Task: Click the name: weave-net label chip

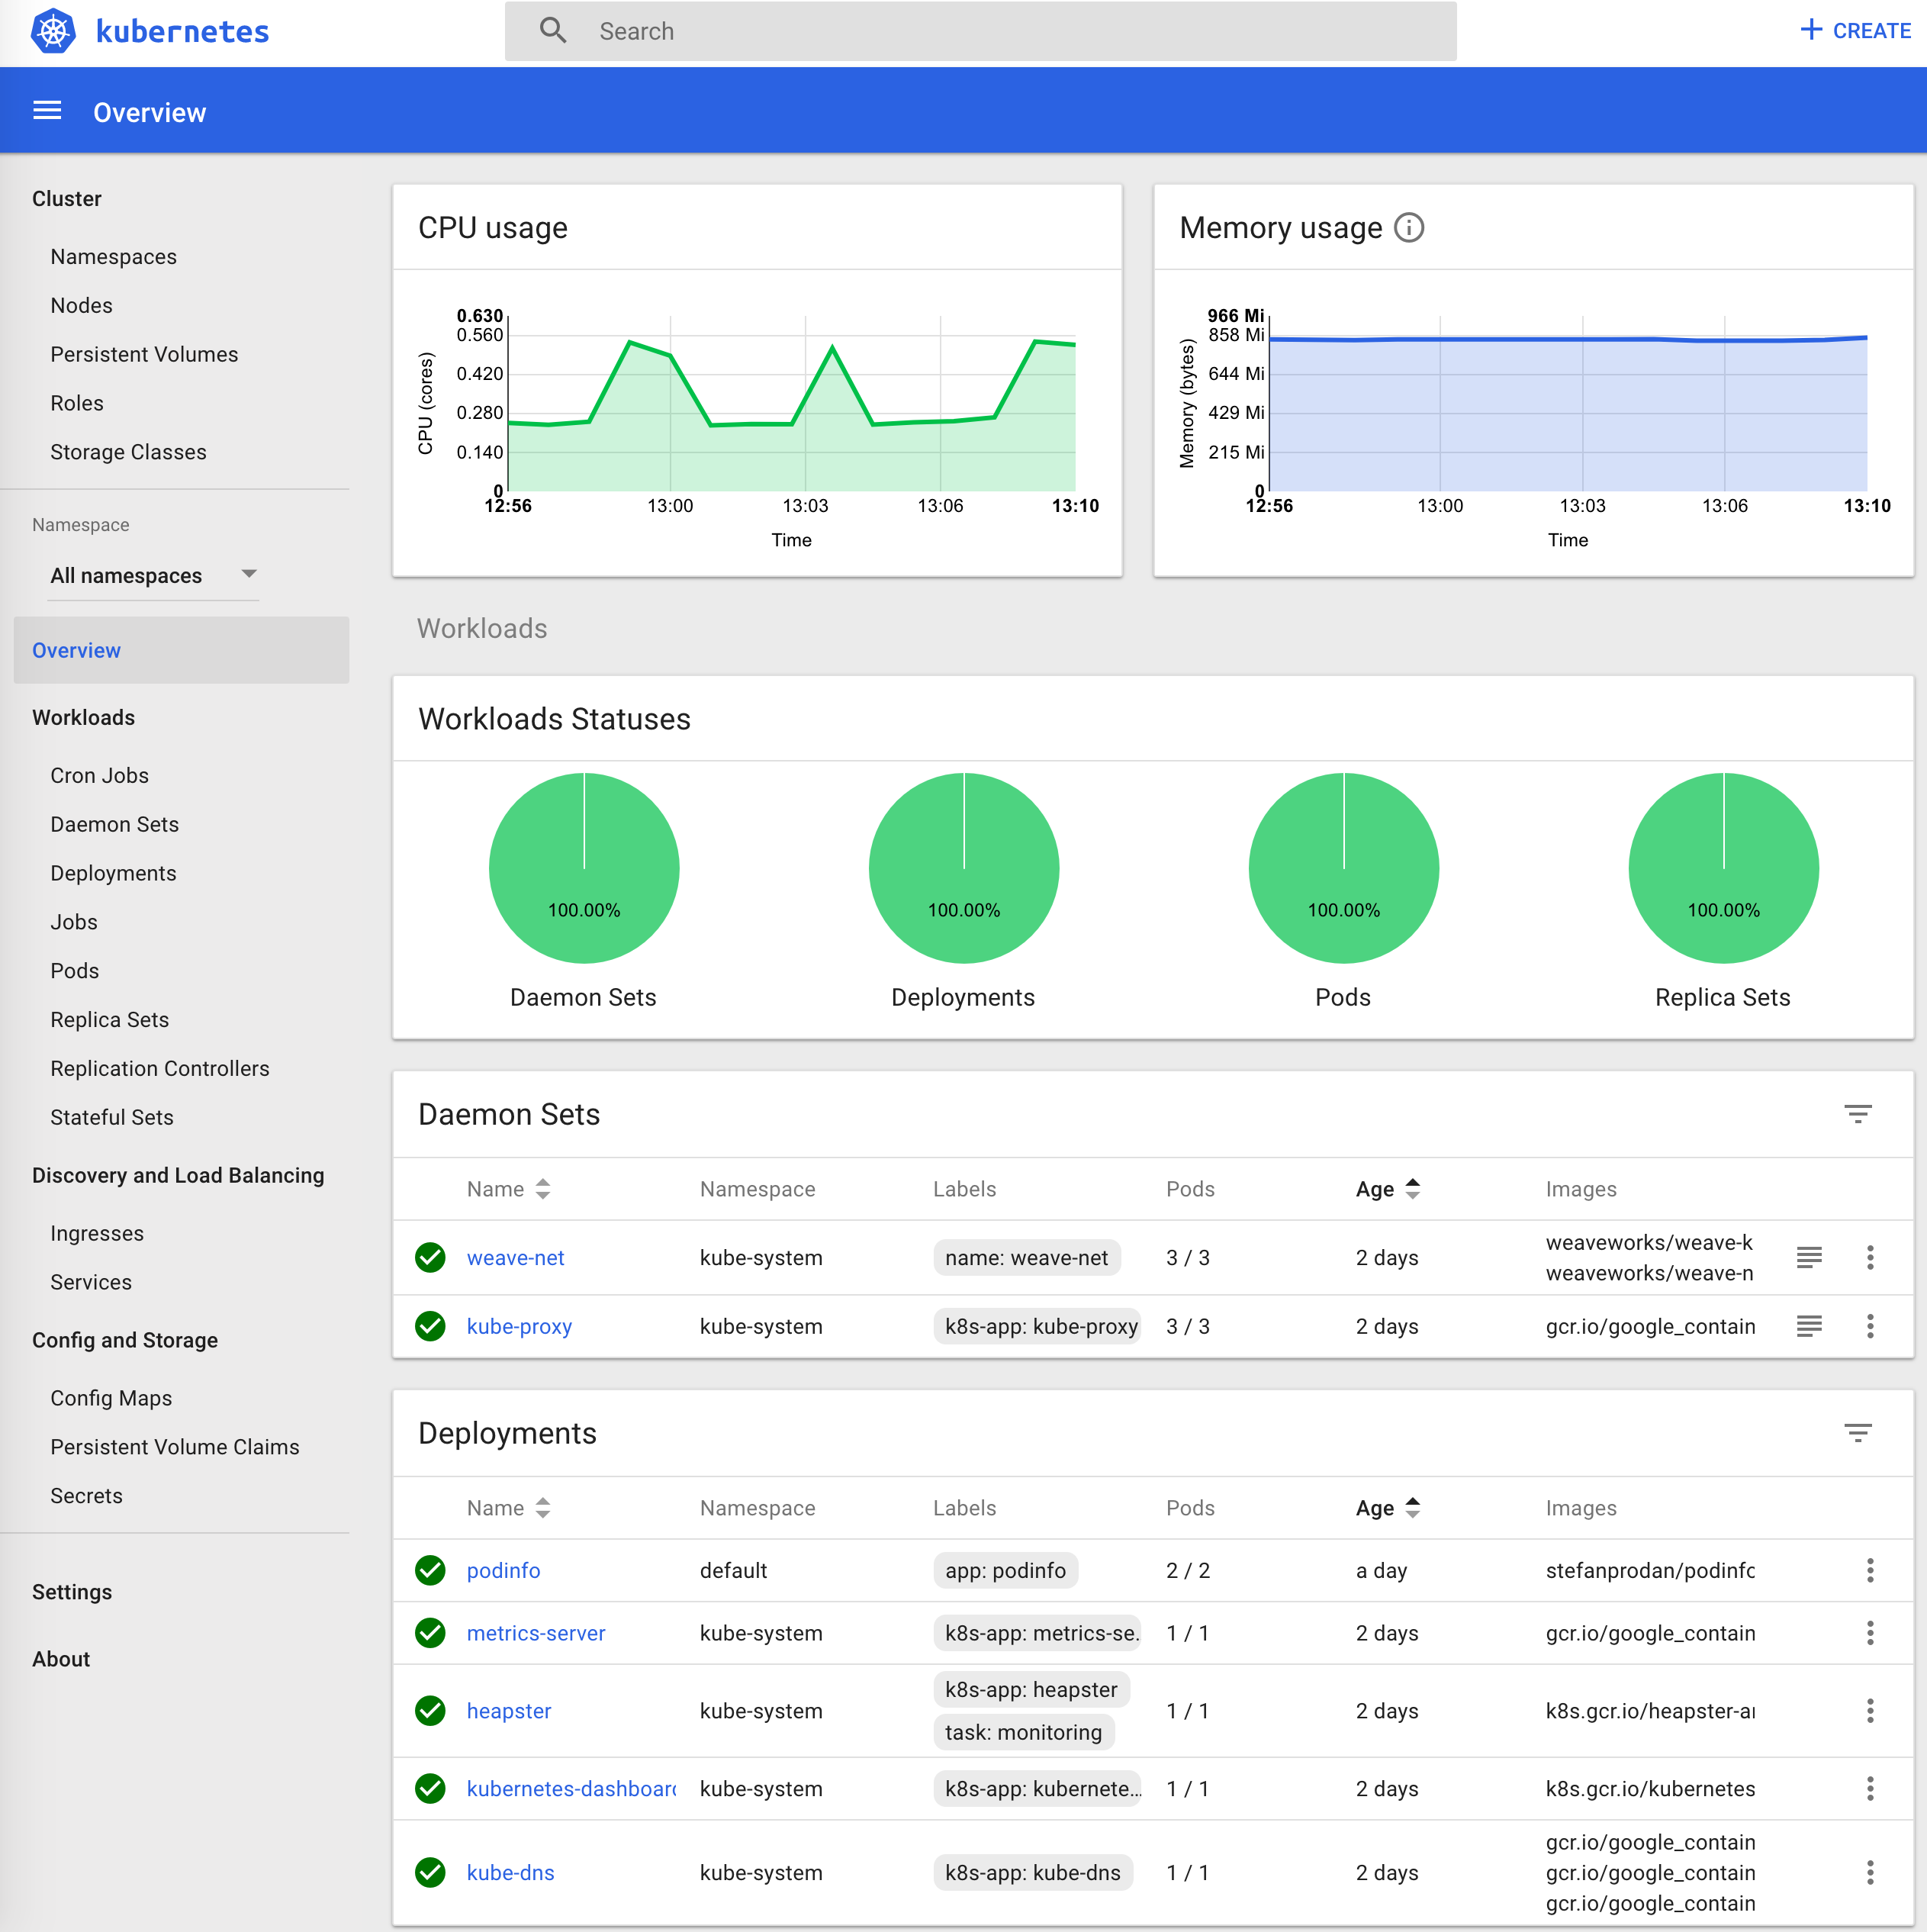Action: point(1026,1258)
